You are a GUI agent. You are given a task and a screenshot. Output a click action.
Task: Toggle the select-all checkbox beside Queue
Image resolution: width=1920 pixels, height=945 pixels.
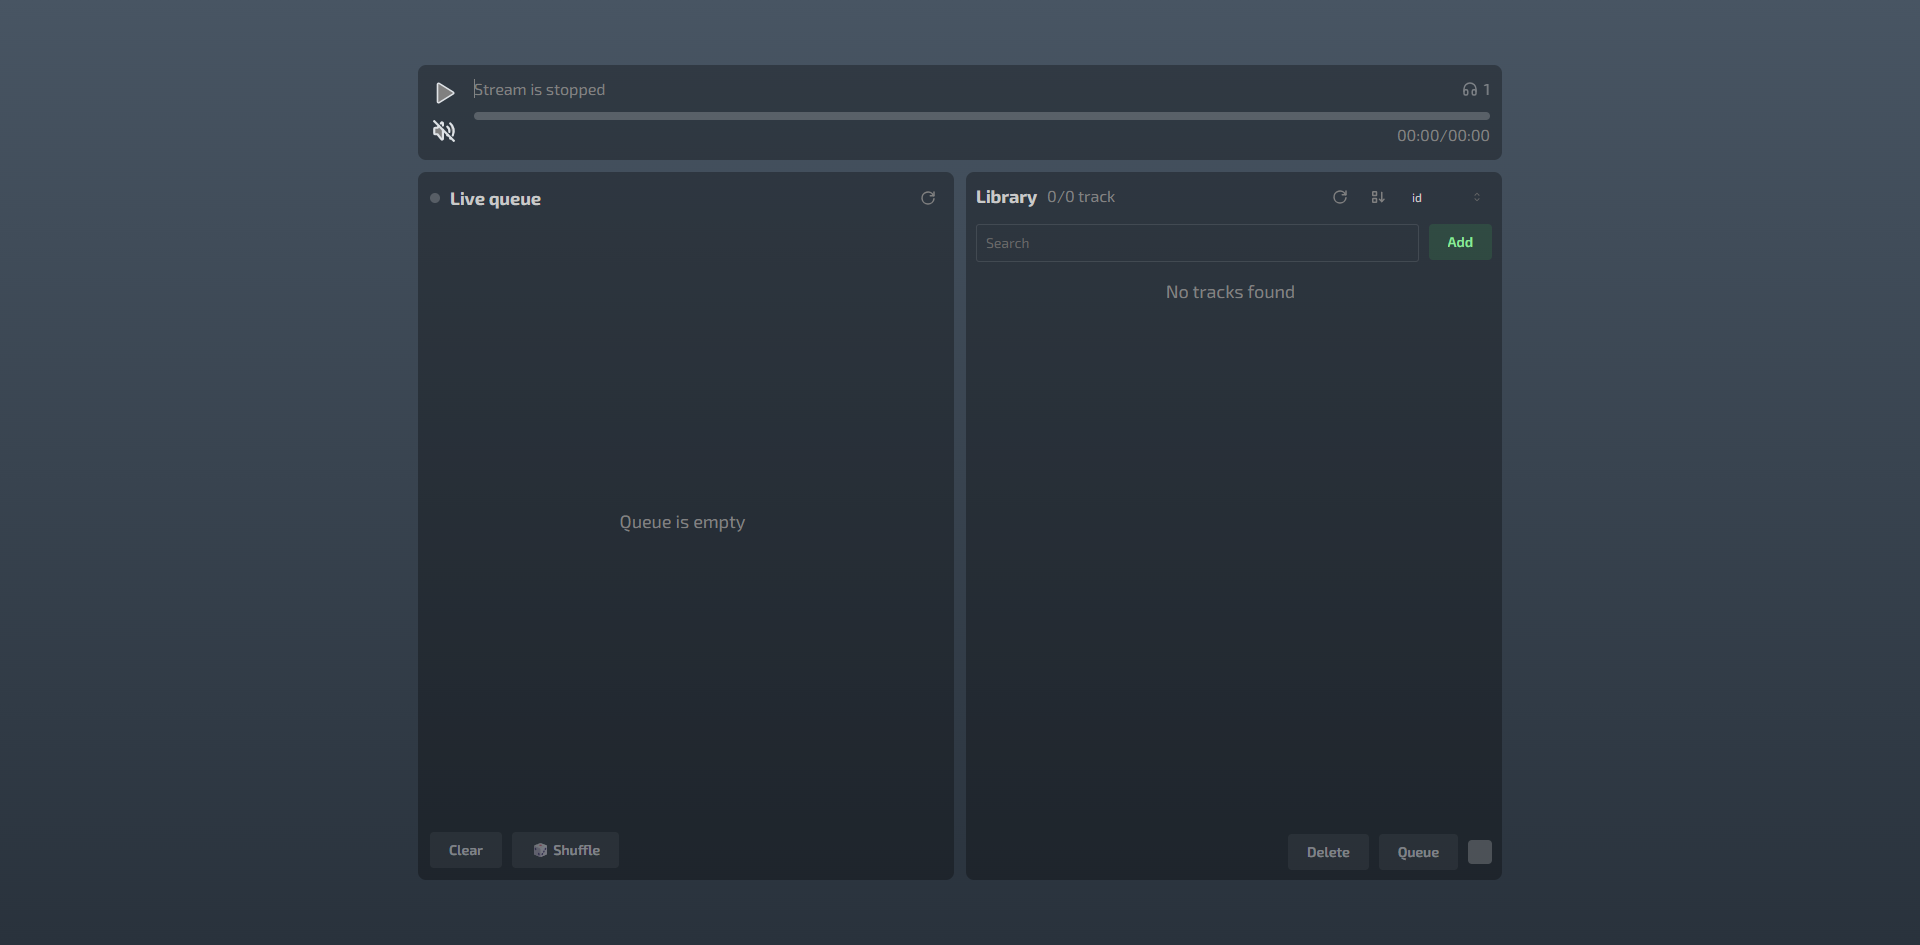1480,852
